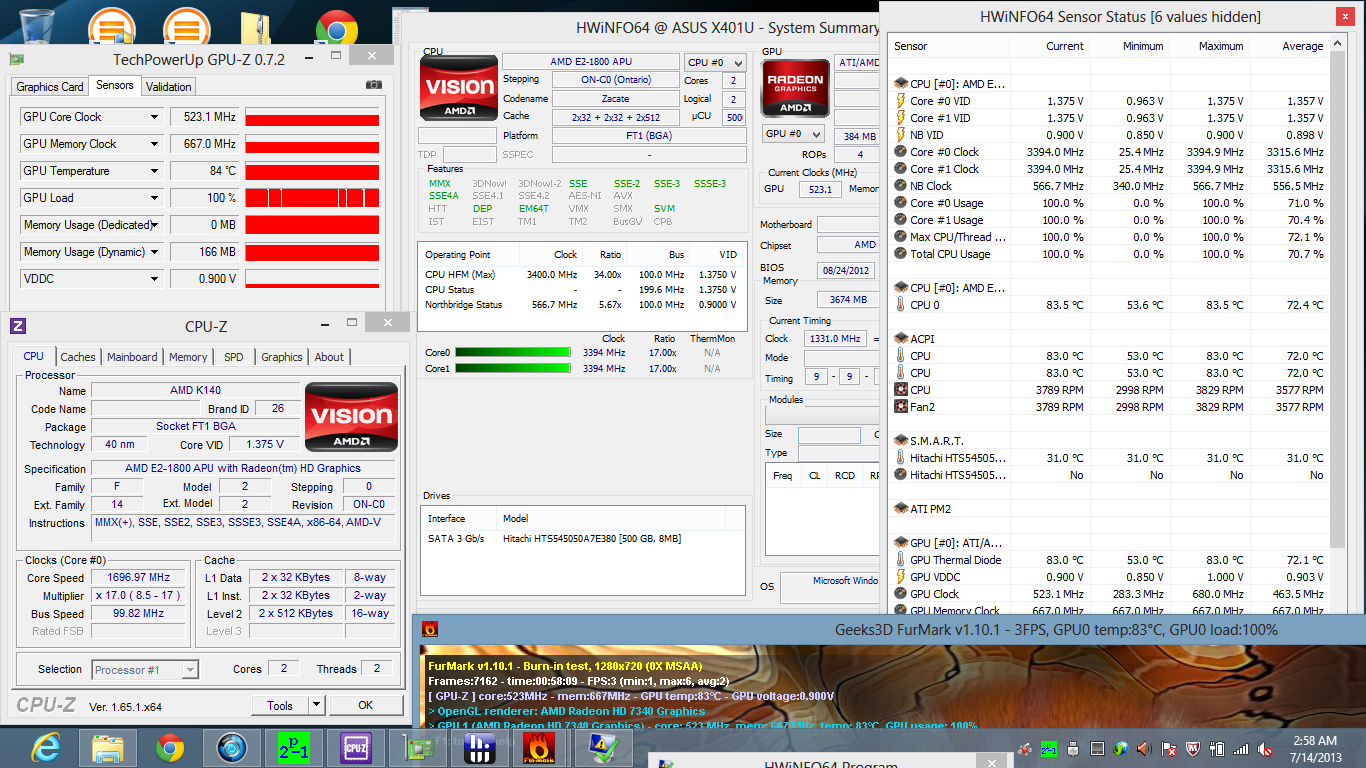The height and width of the screenshot is (768, 1366).
Task: Open the zipped folder desktop icon
Action: click(x=254, y=26)
